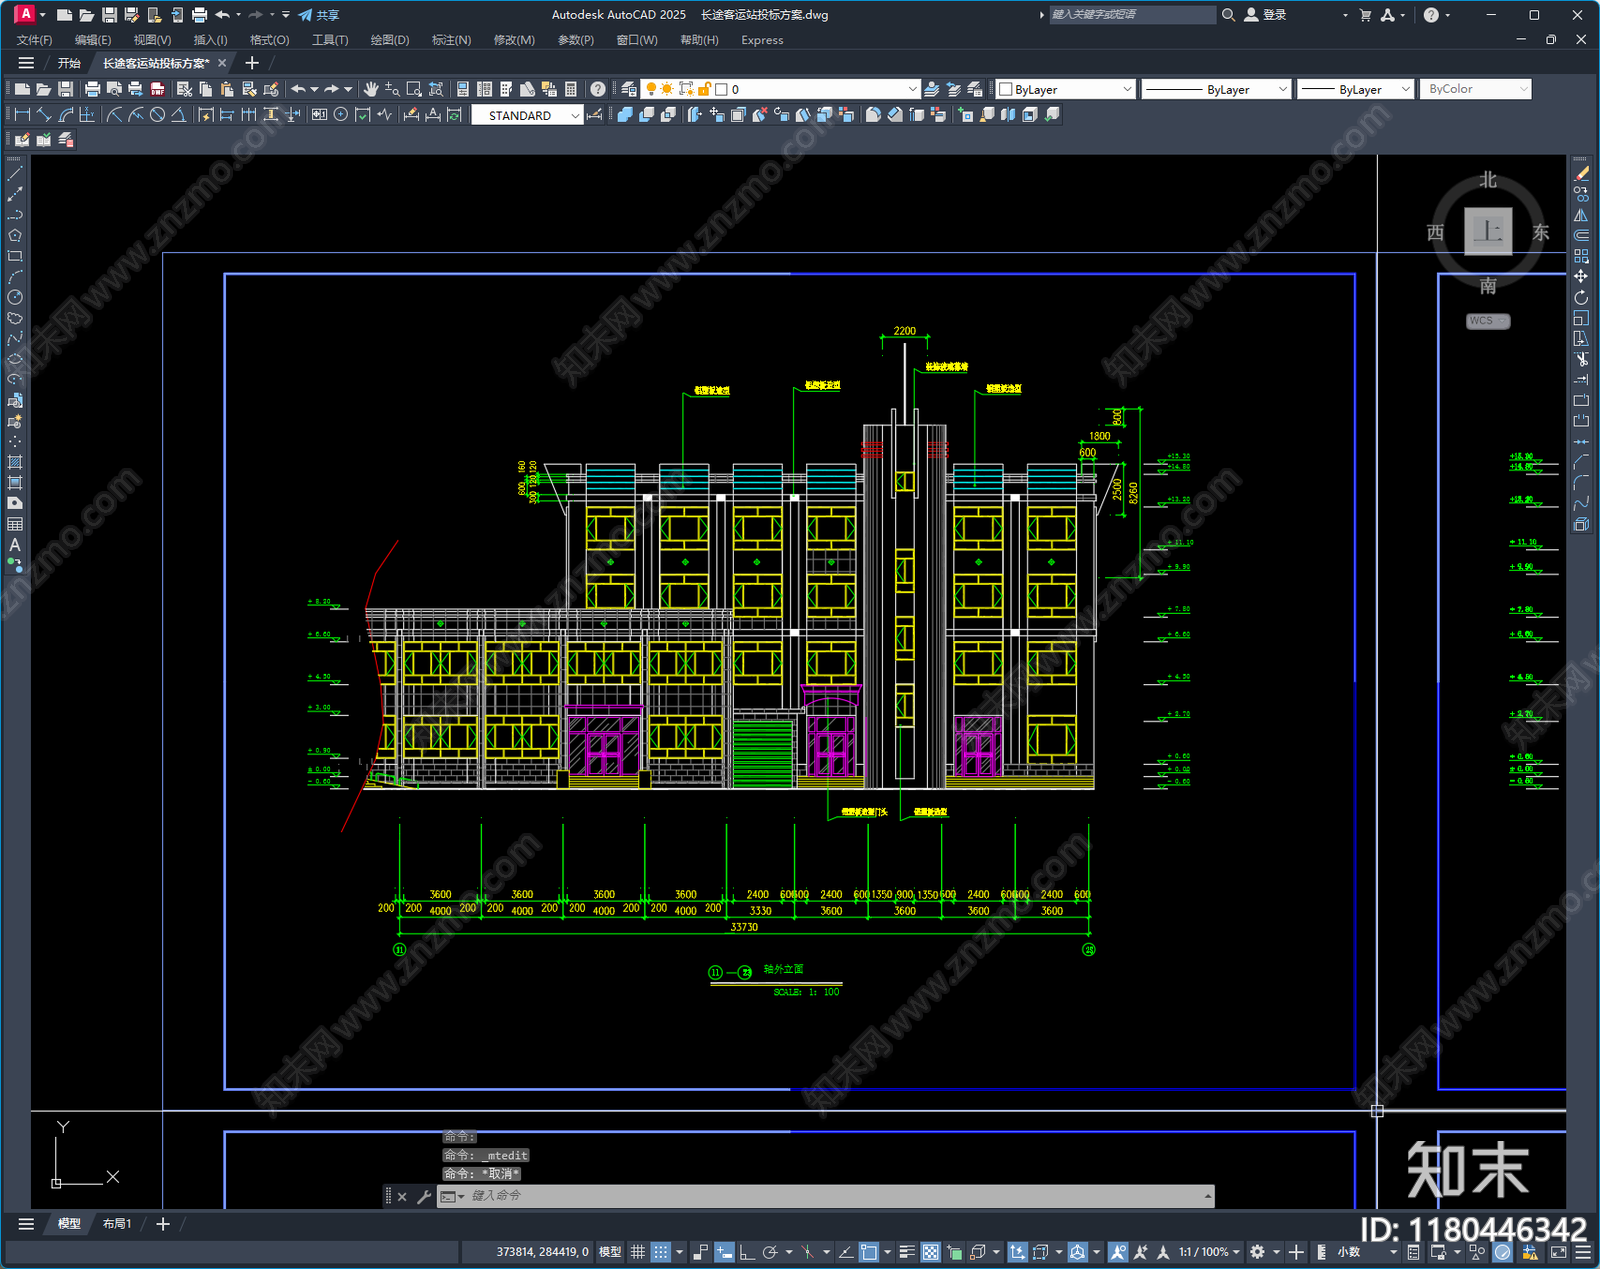Click the Pan hand tool icon
Screen dimensions: 1600x1269
[371, 89]
